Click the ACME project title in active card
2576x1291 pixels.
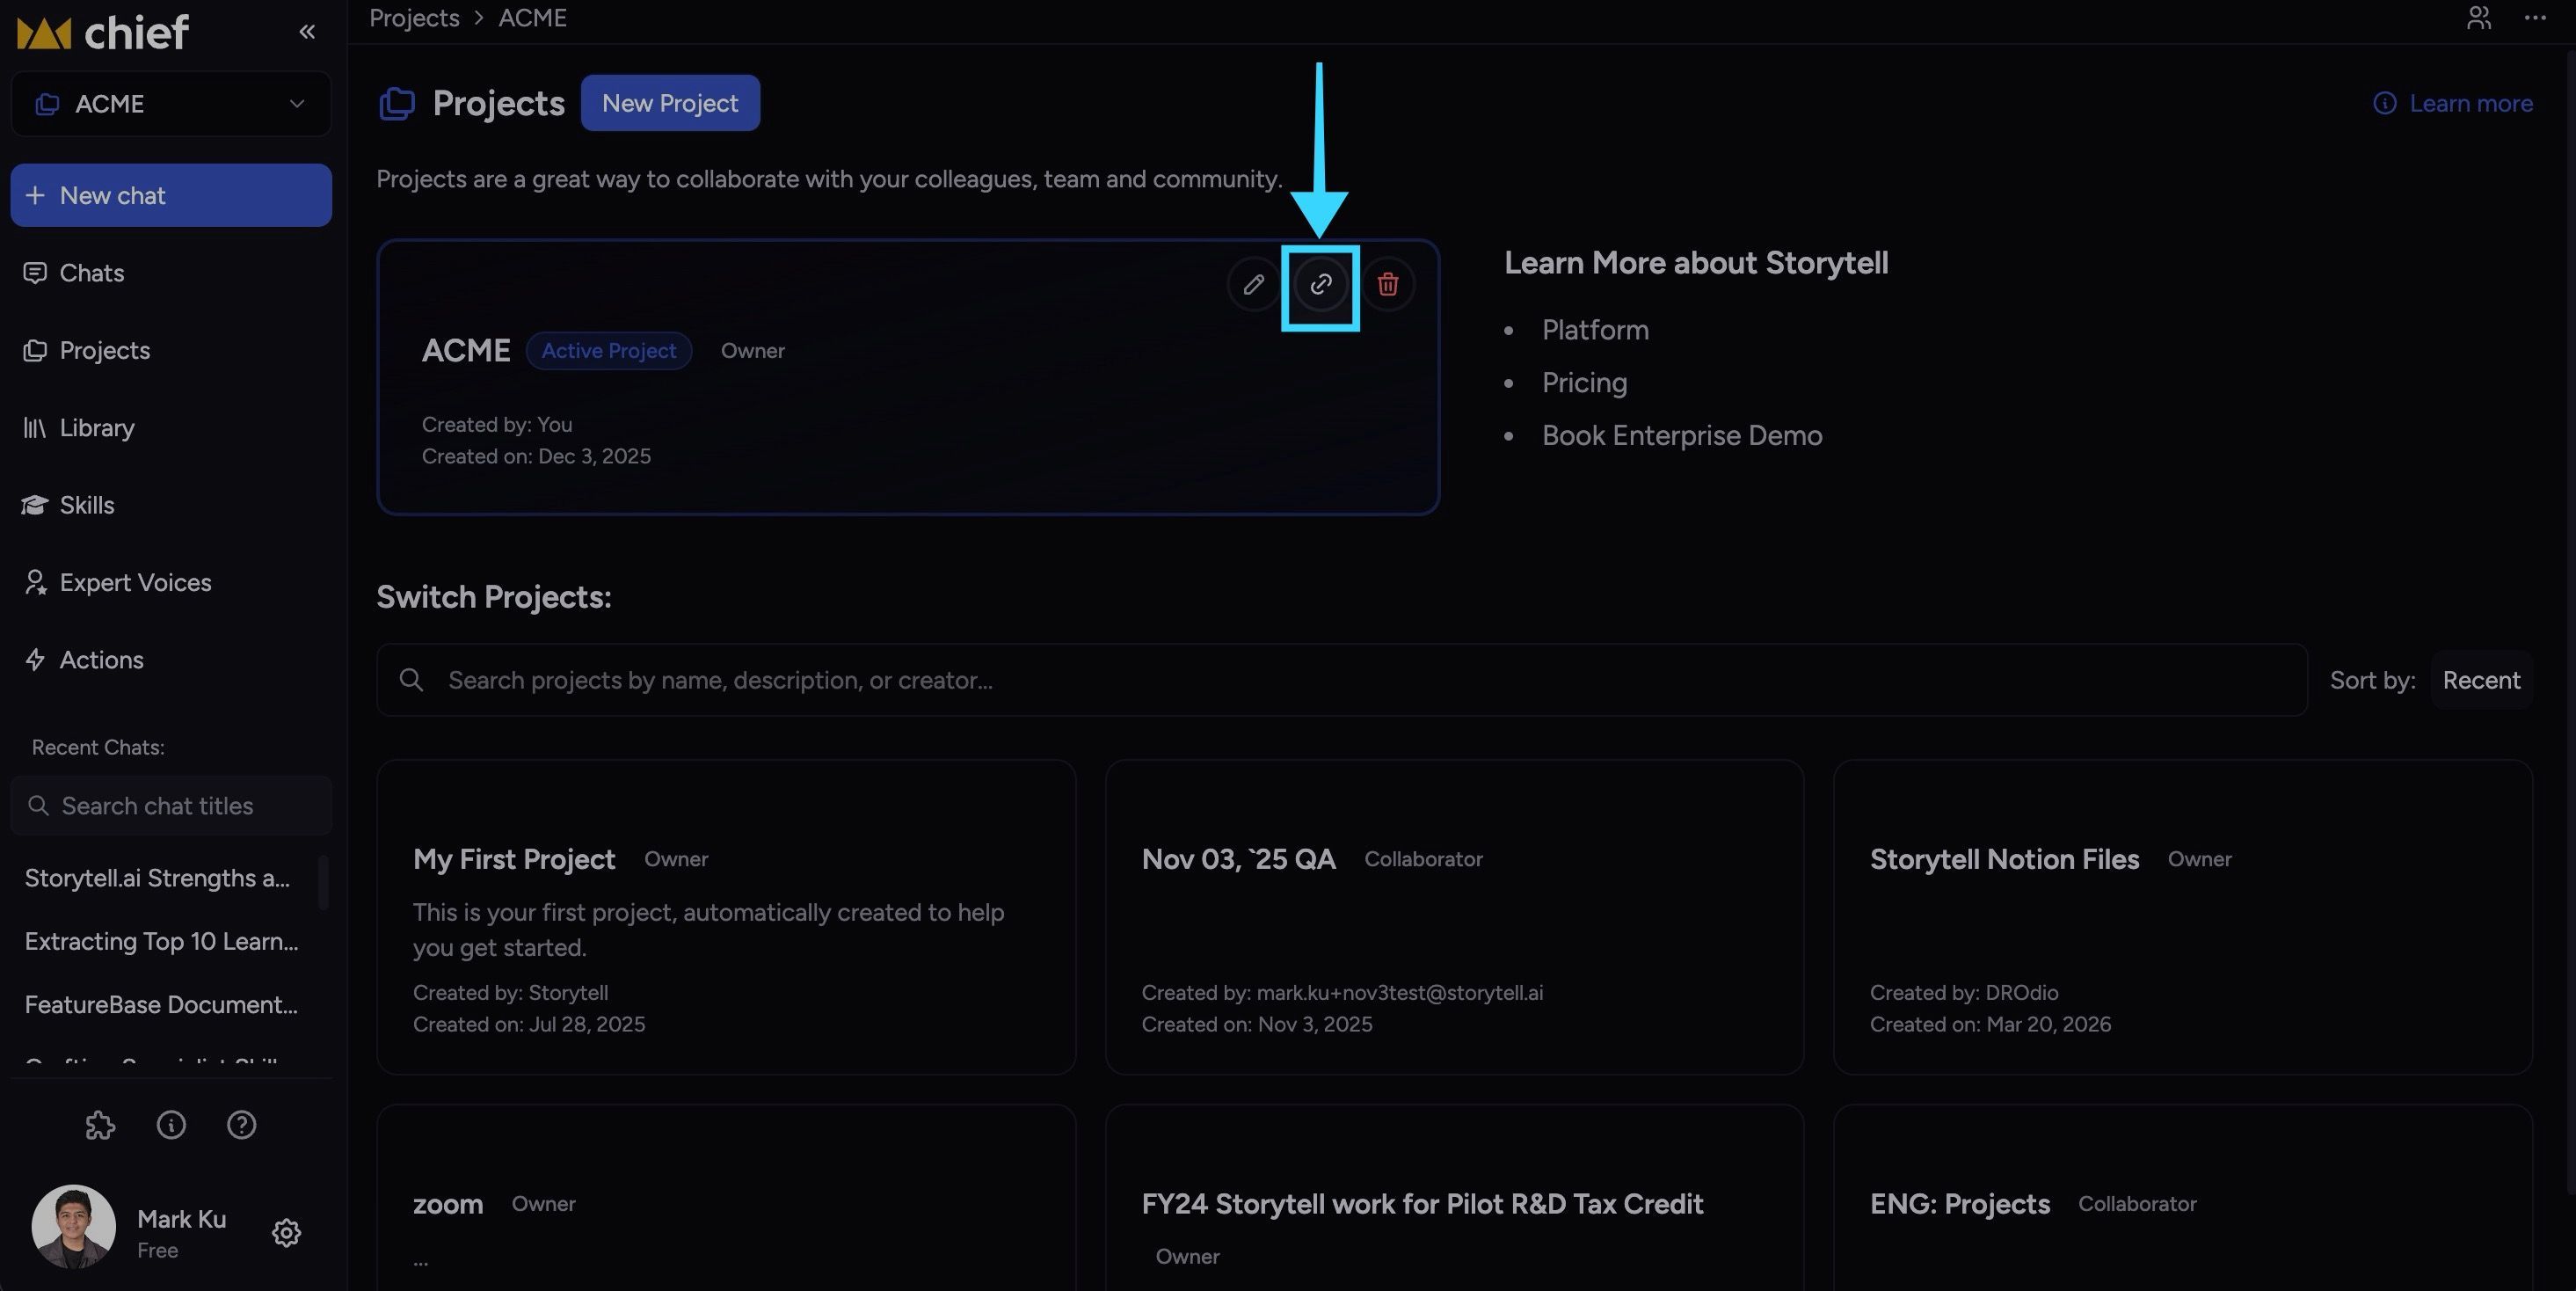pyautogui.click(x=466, y=351)
